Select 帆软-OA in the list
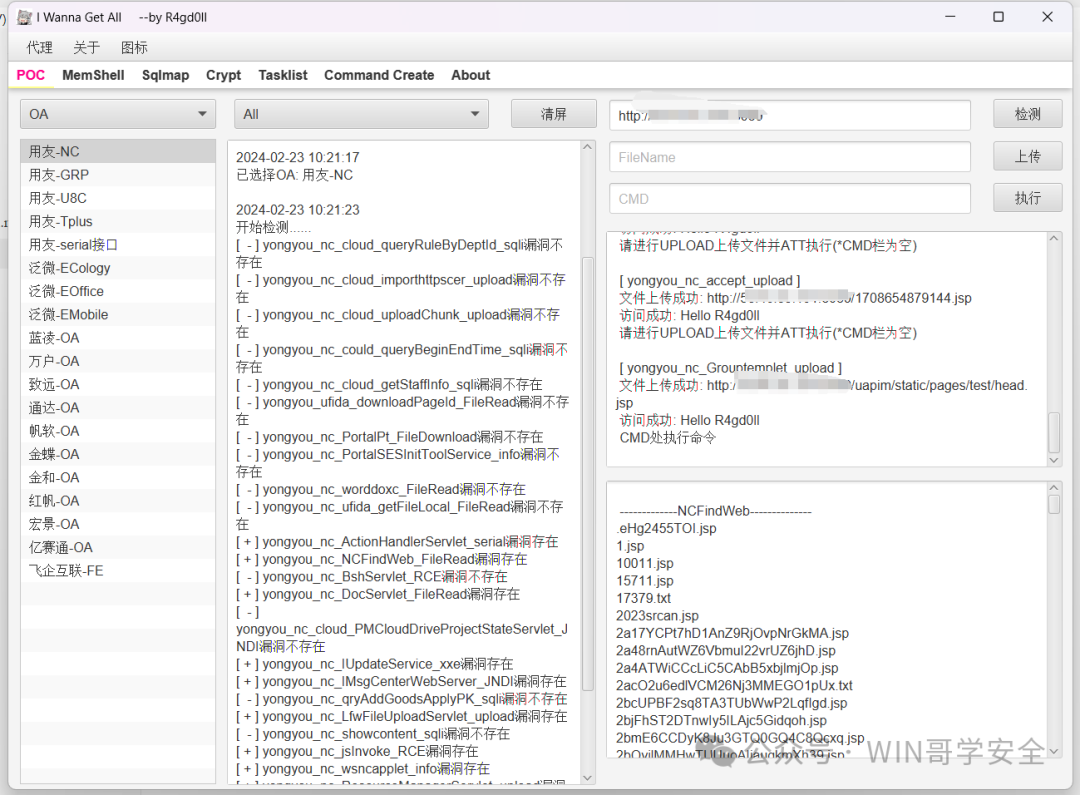This screenshot has width=1080, height=795. click(x=118, y=431)
